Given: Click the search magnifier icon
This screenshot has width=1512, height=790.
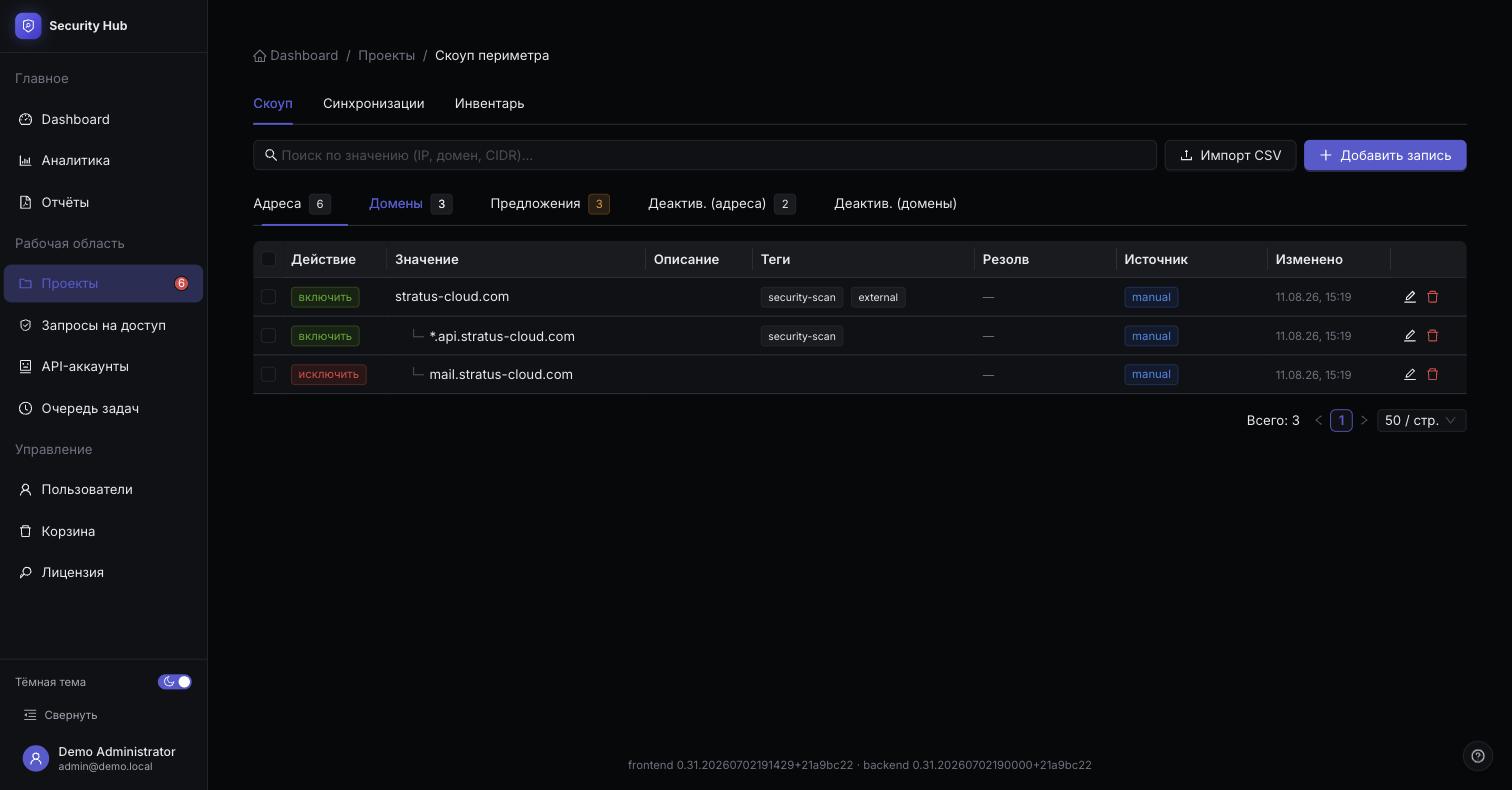Looking at the screenshot, I should [271, 155].
